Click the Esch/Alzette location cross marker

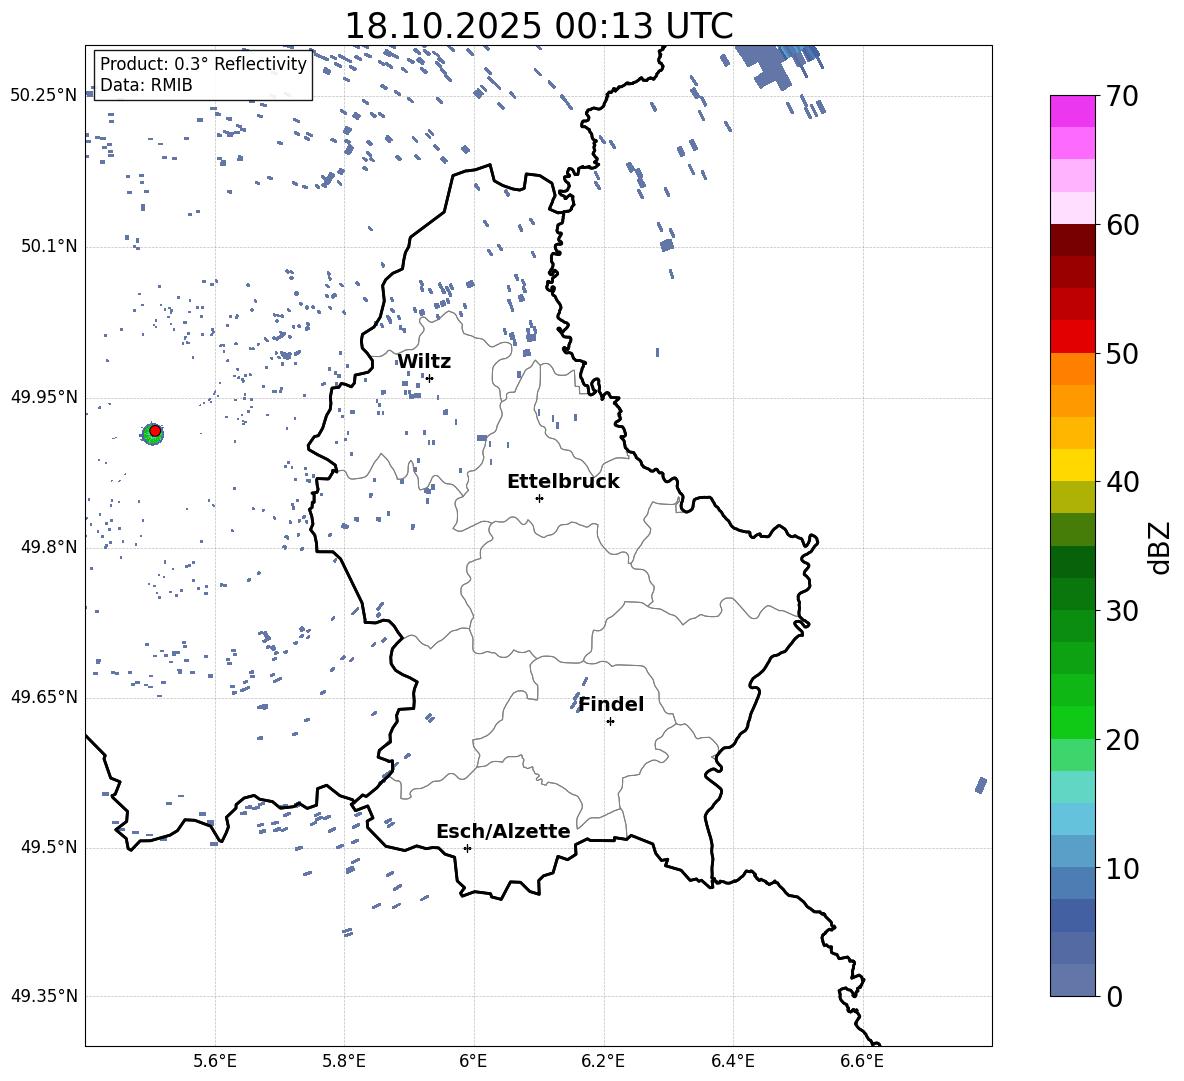pyautogui.click(x=467, y=848)
